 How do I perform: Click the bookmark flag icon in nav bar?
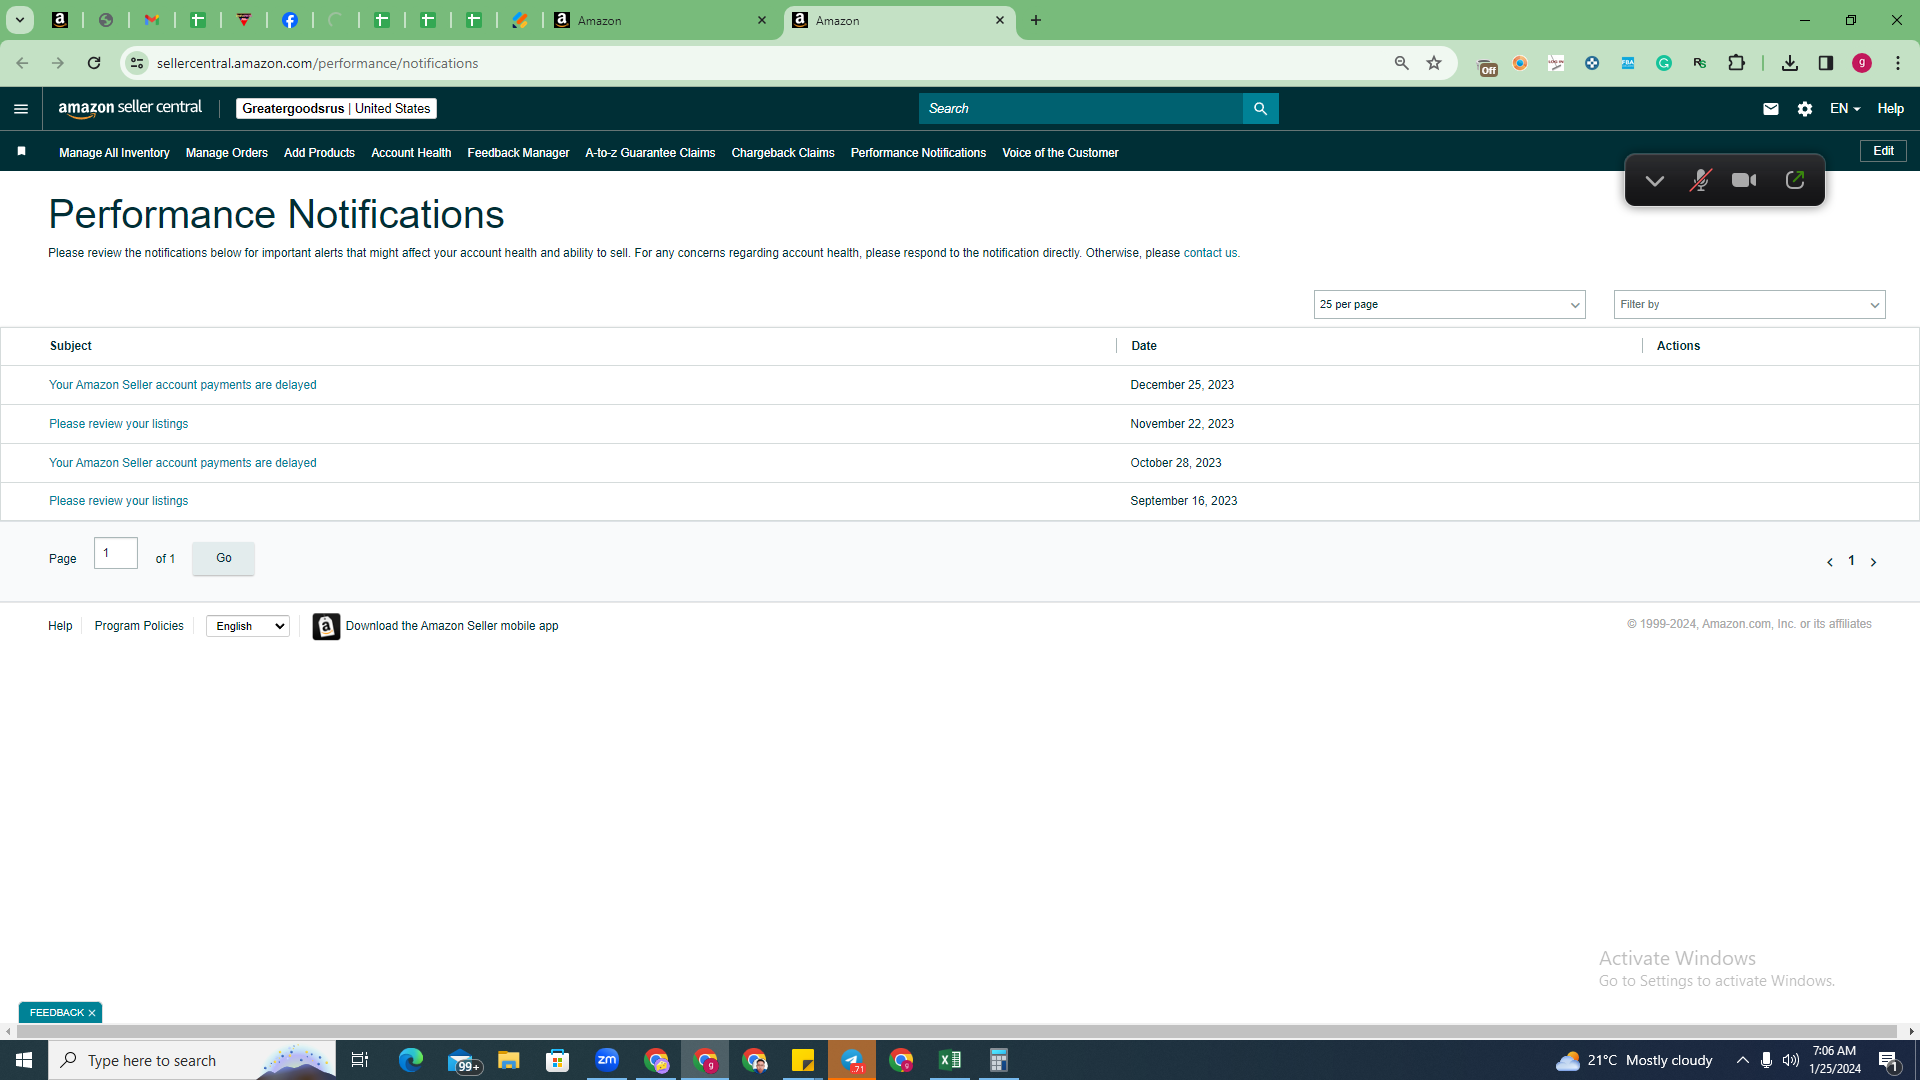(21, 151)
